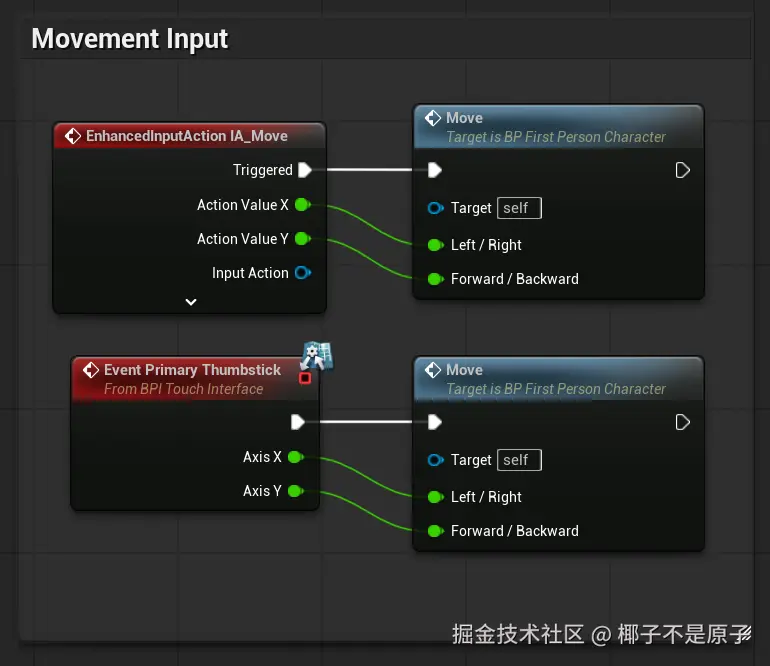Click the Triggered execution output pin
770x666 pixels.
coord(304,170)
